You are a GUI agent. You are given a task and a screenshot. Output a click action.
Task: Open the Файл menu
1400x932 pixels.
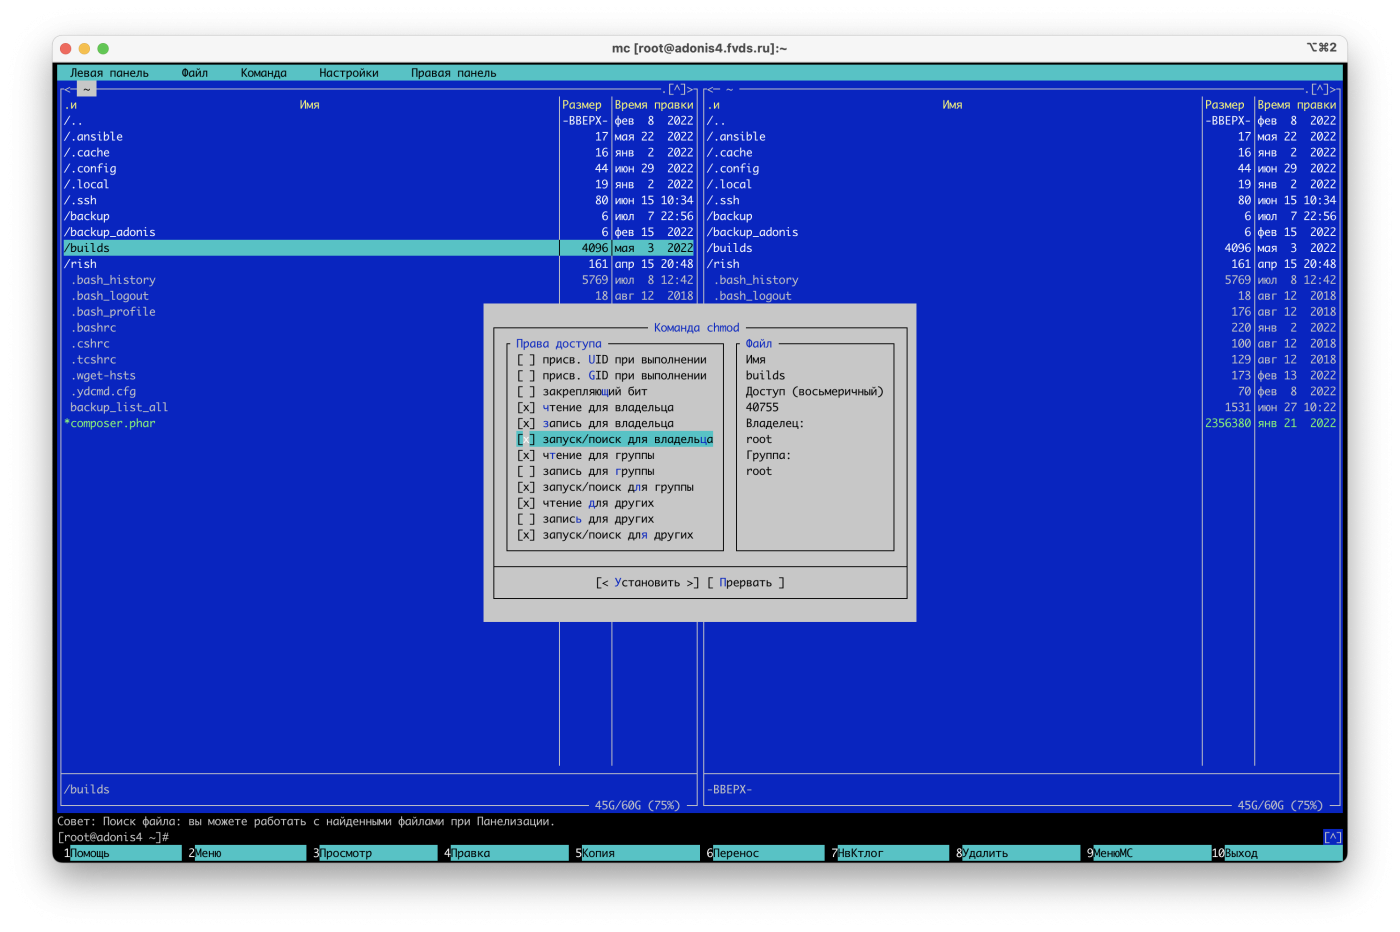click(x=195, y=73)
